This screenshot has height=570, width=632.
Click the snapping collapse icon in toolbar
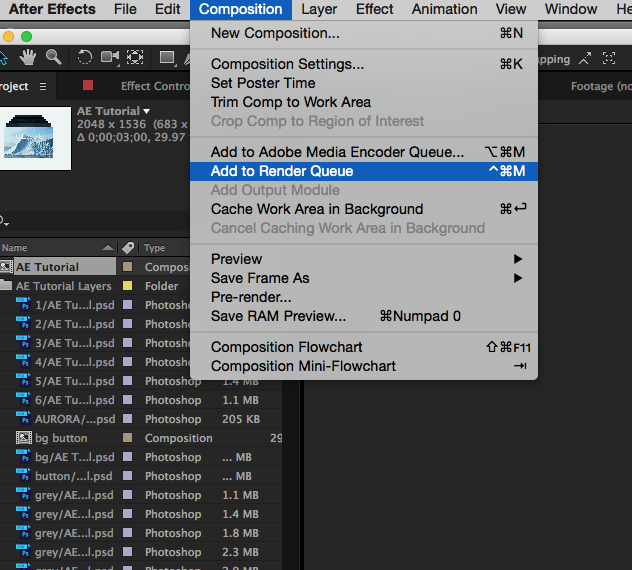585,58
